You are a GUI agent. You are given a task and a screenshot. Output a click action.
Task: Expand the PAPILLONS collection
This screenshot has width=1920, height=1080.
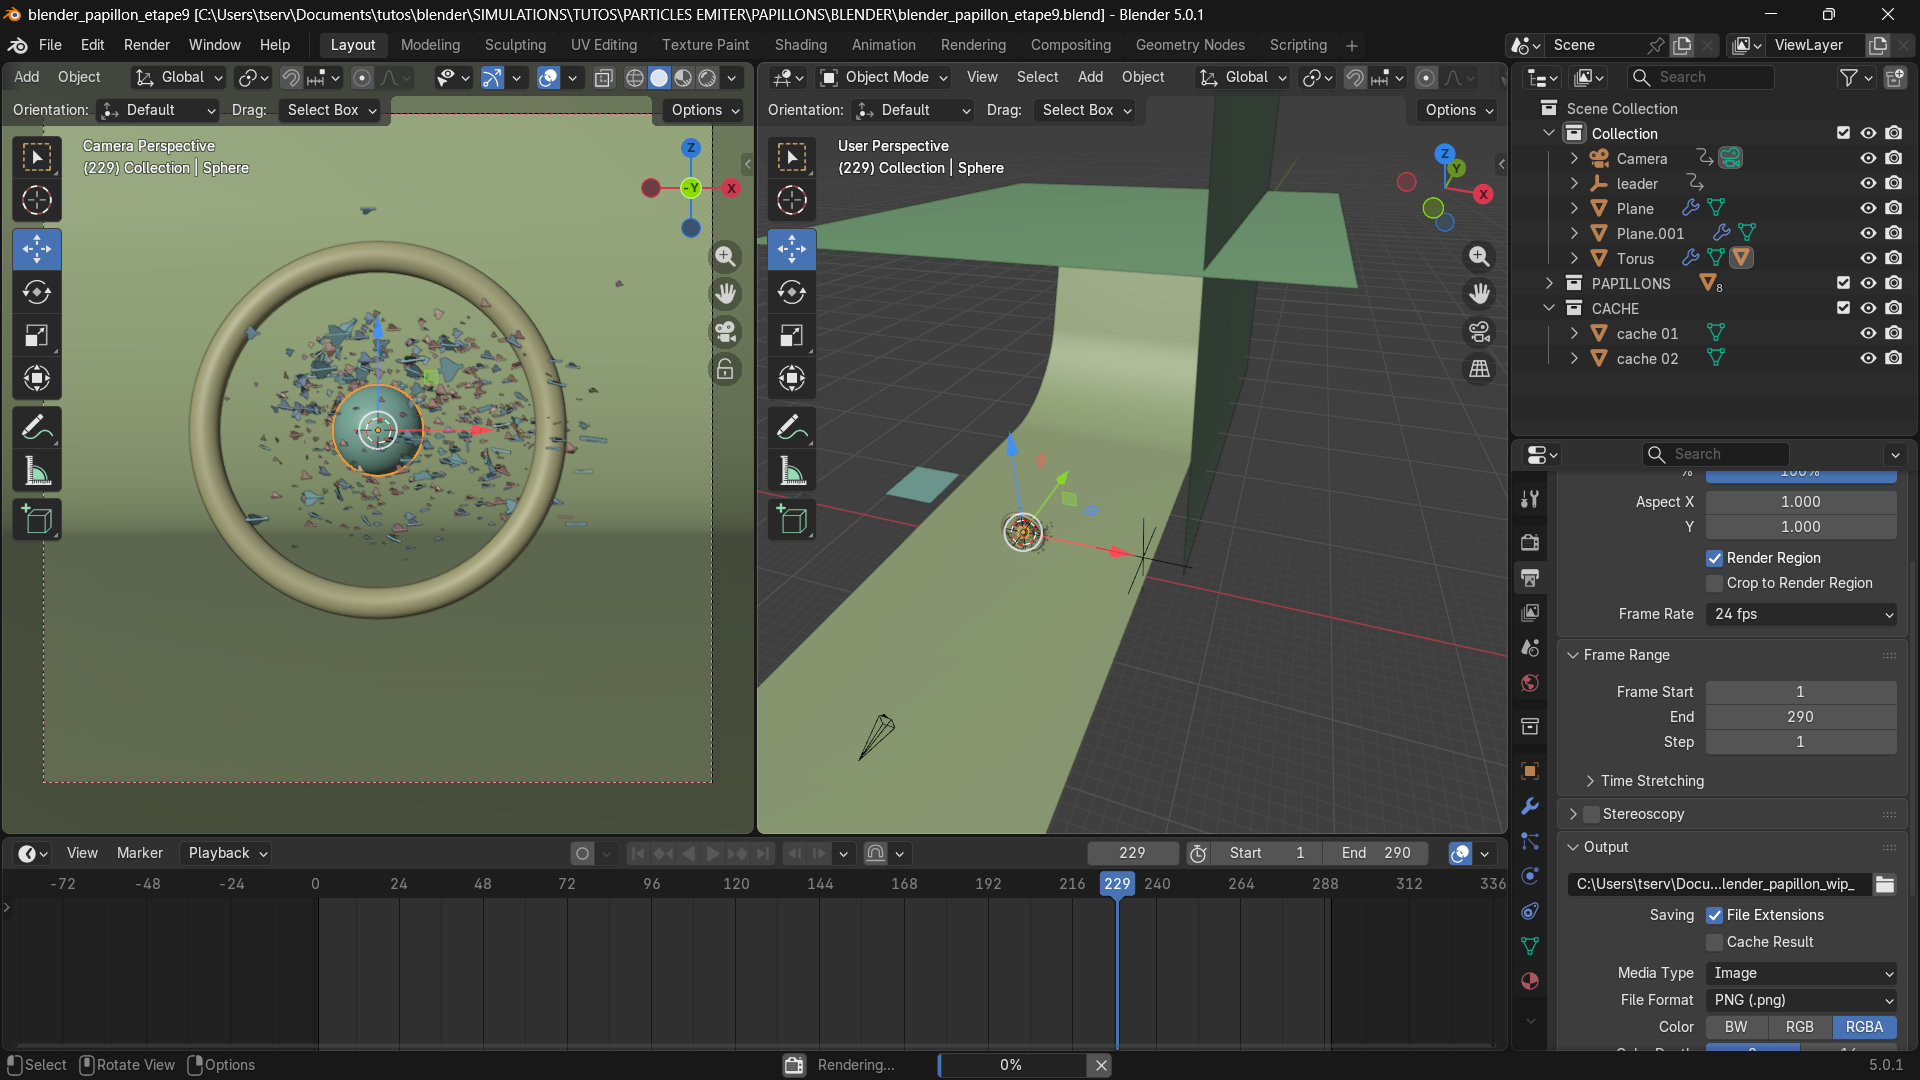click(1549, 283)
